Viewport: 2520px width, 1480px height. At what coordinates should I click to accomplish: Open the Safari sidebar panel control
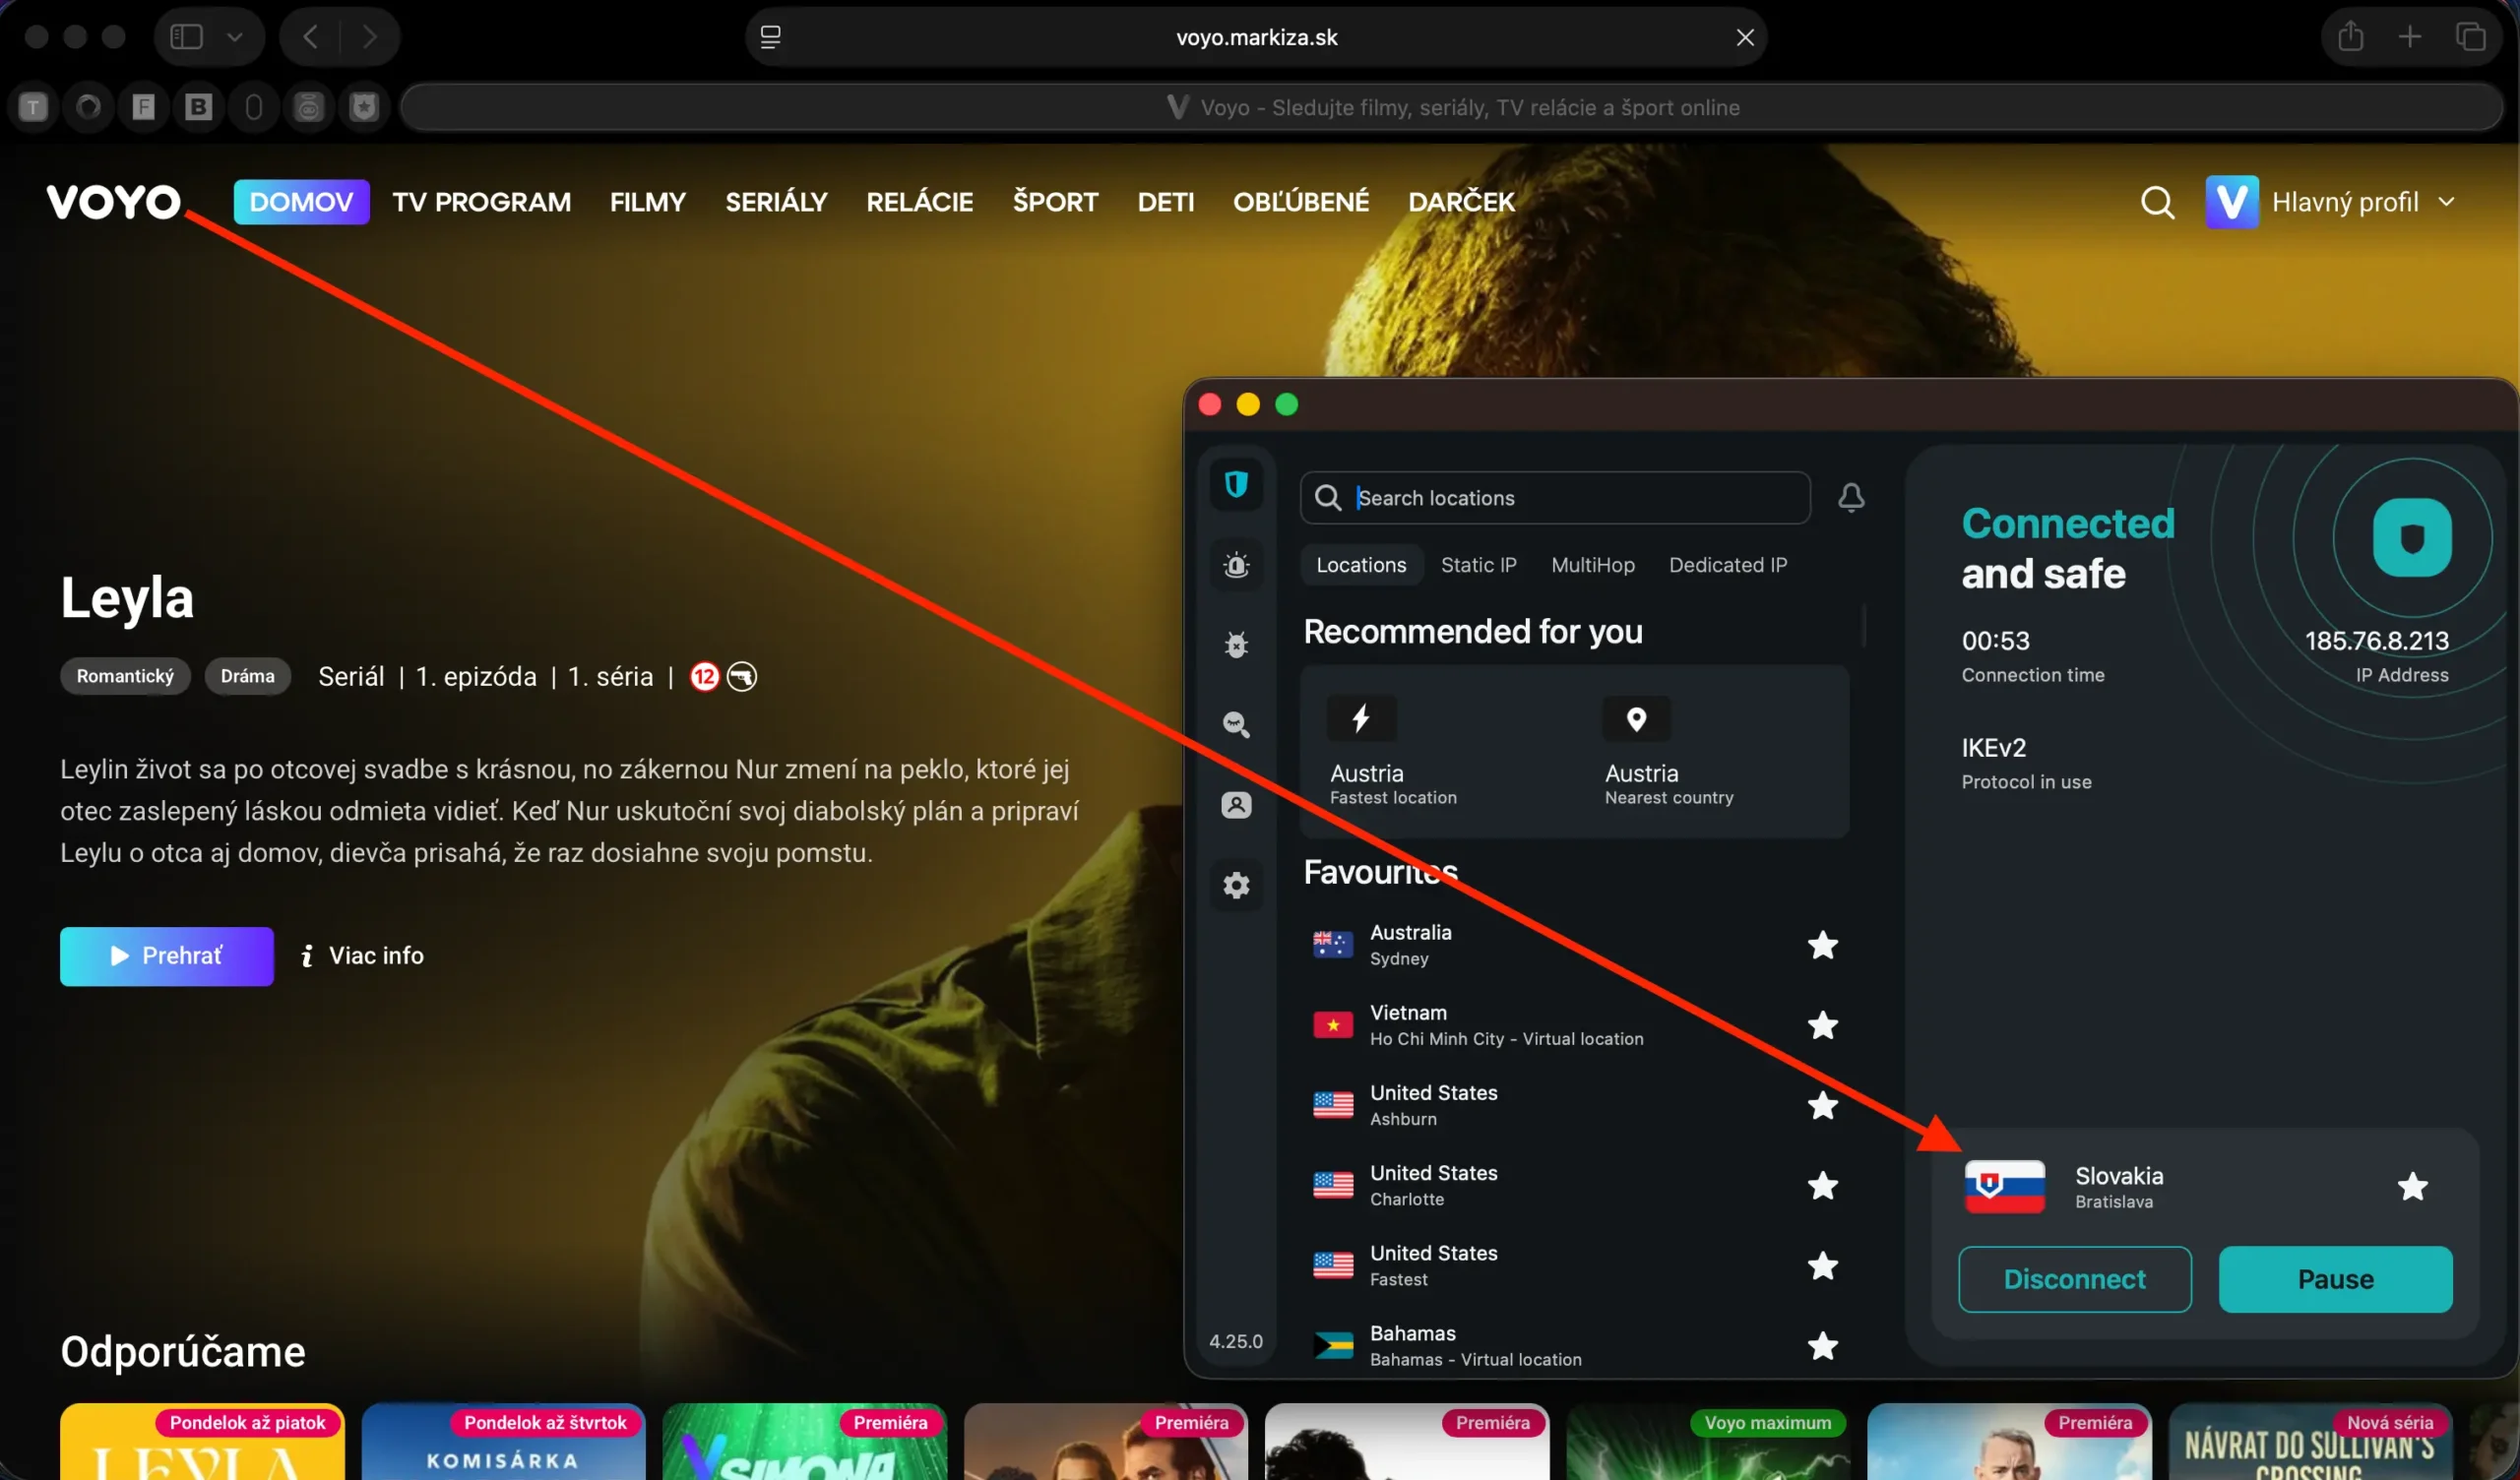[185, 36]
